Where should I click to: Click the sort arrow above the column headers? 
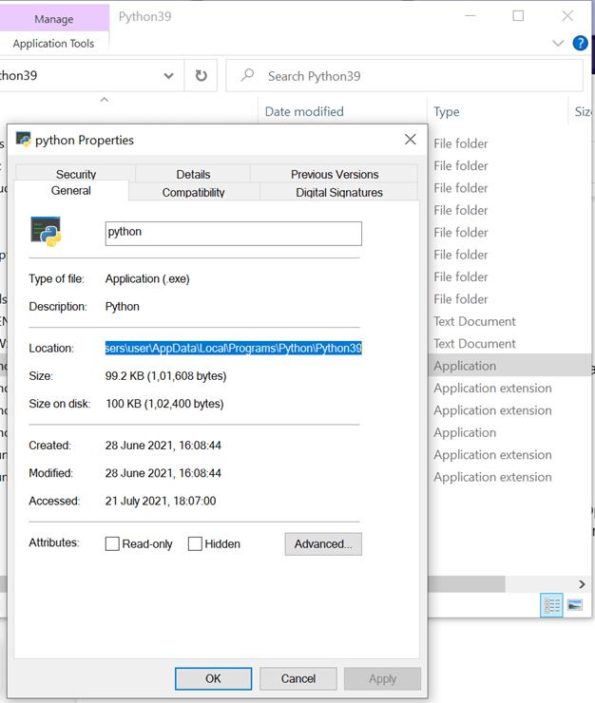coord(104,100)
